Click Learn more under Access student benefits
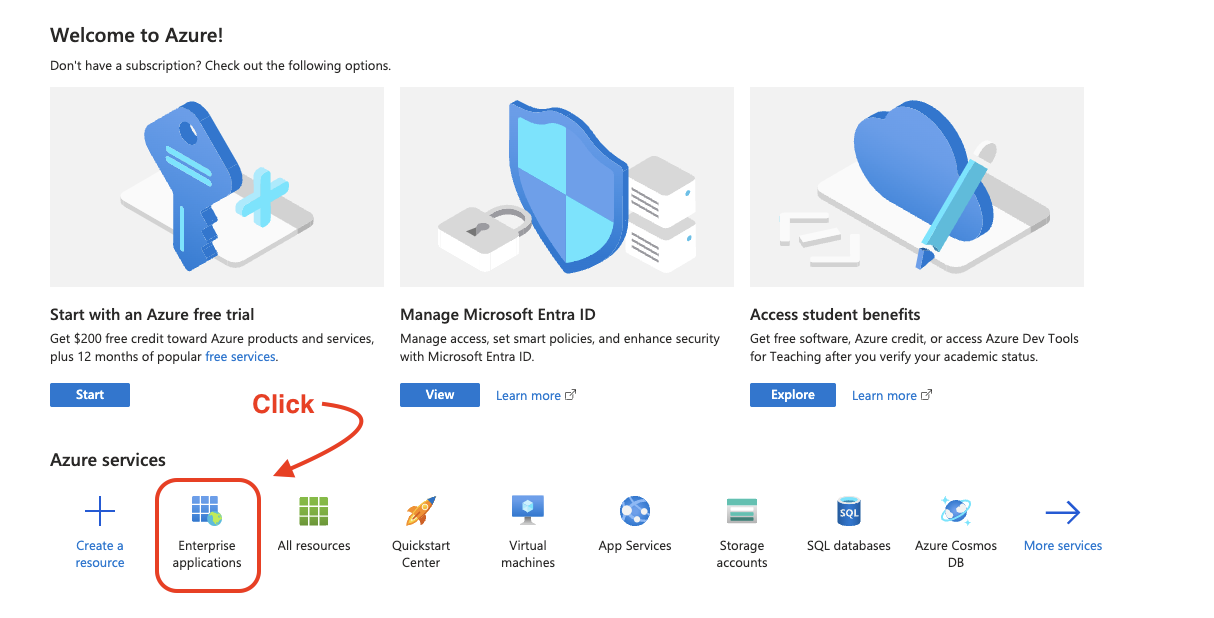The height and width of the screenshot is (618, 1214). coord(884,394)
